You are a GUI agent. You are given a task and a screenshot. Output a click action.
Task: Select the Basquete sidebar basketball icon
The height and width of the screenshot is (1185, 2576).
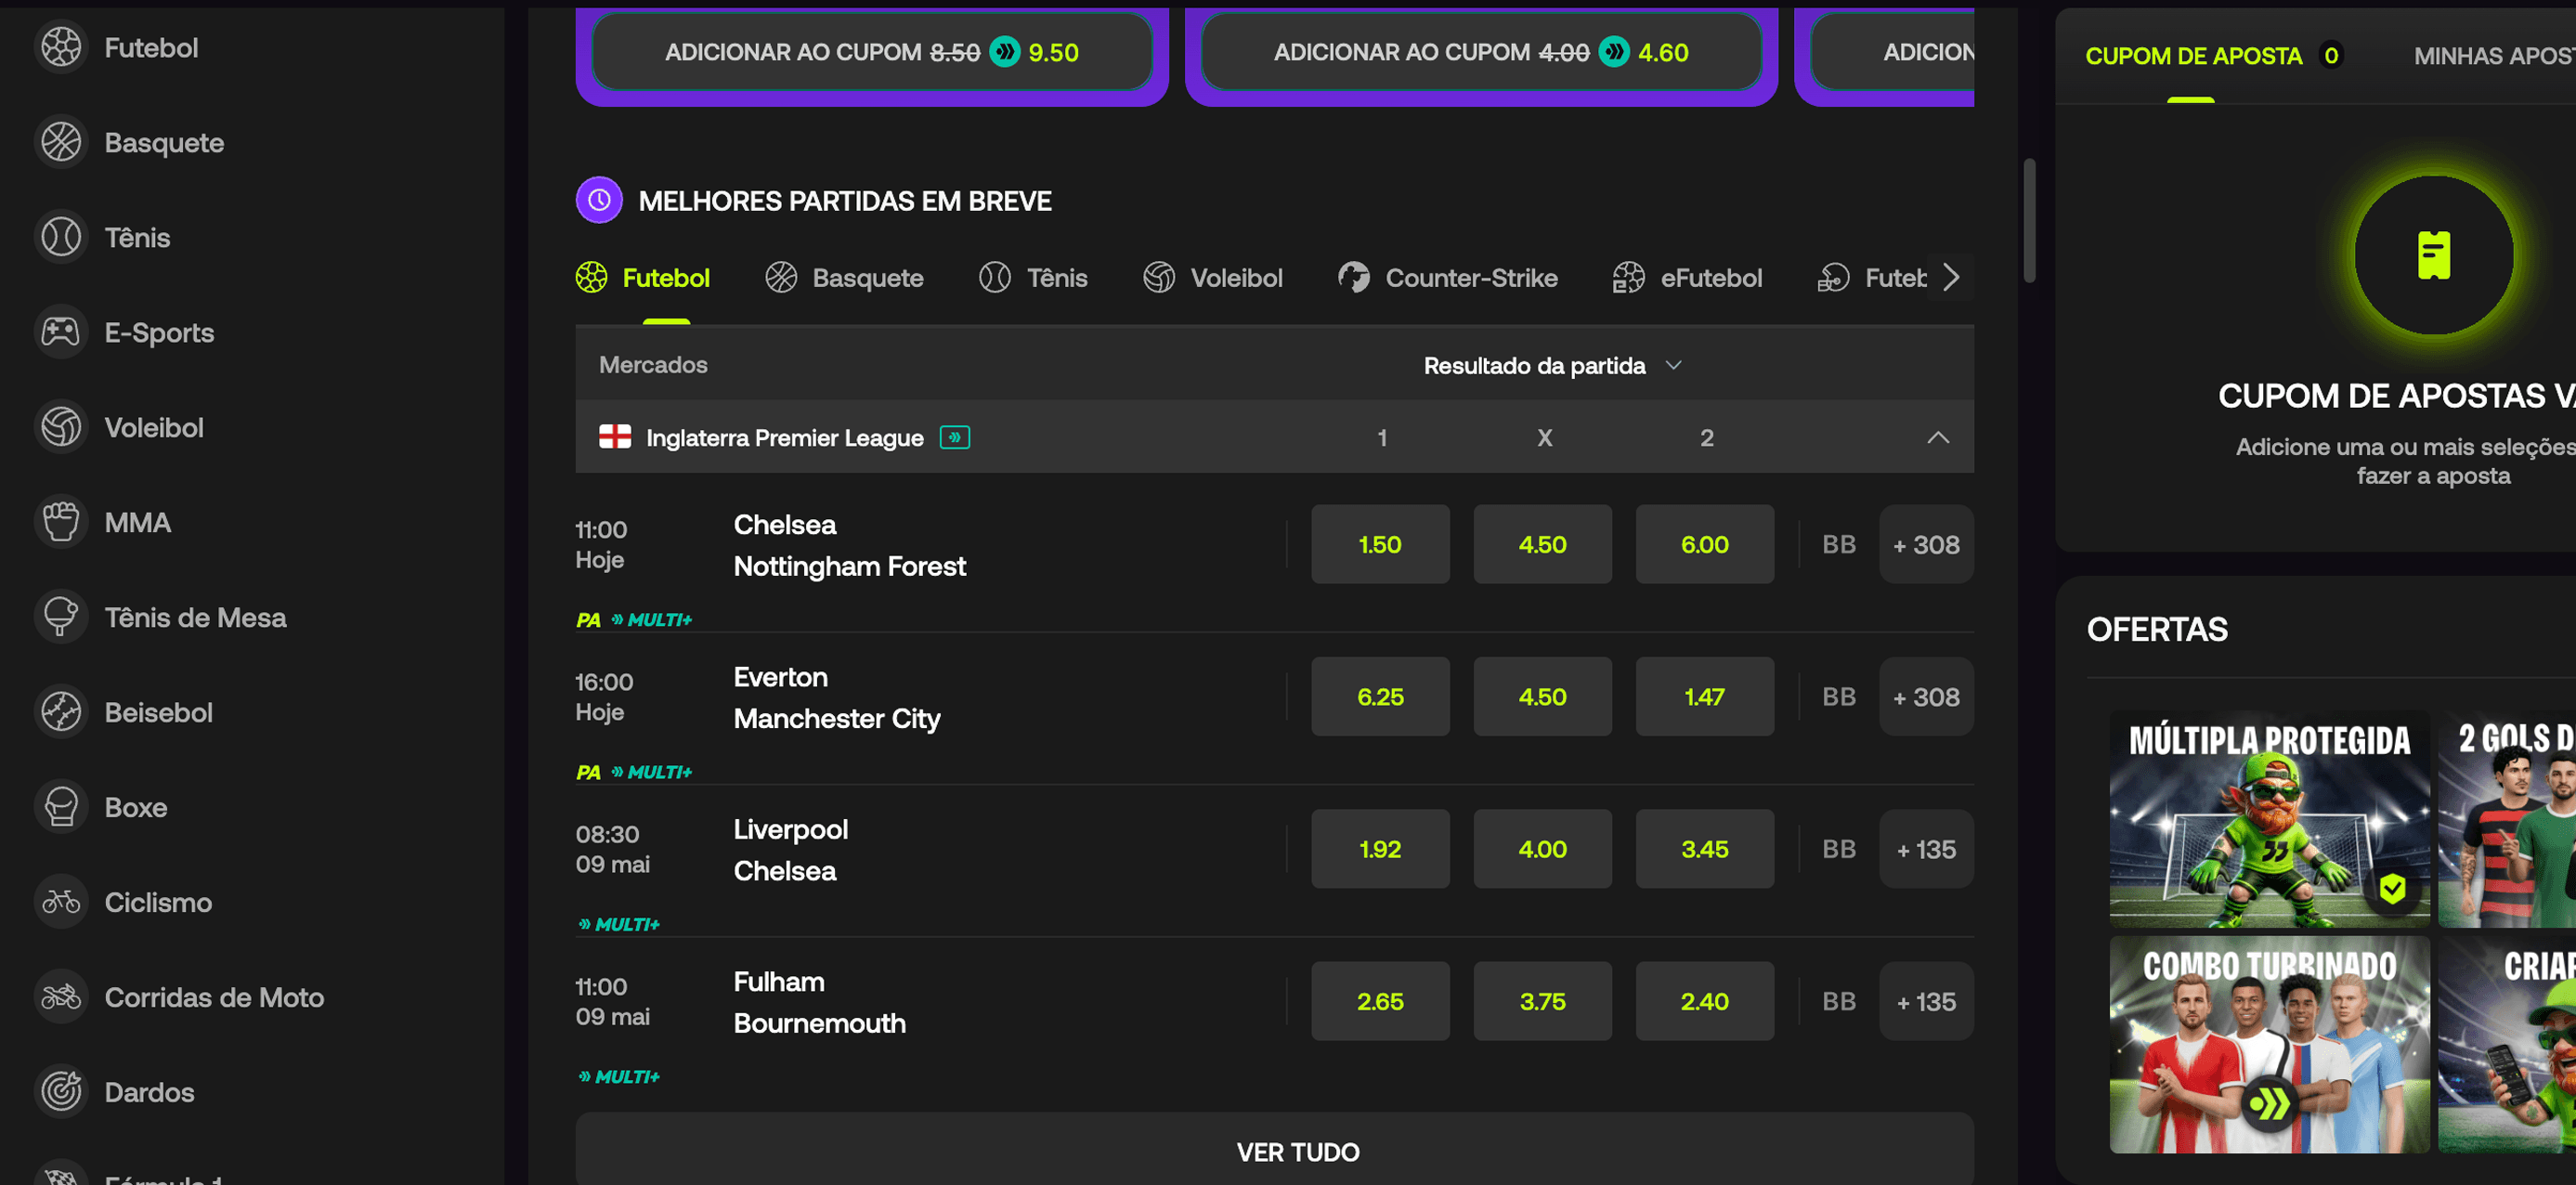(x=61, y=142)
